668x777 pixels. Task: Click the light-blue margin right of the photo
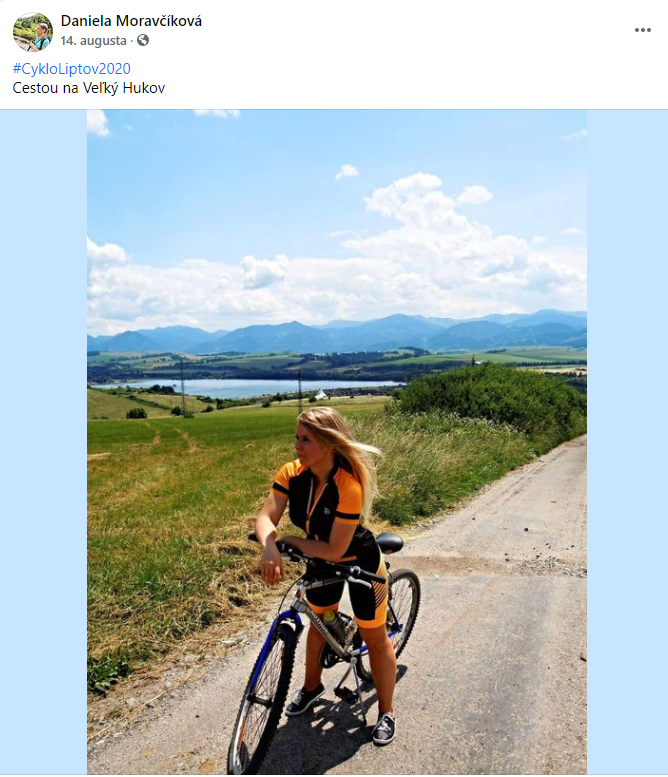[627, 441]
